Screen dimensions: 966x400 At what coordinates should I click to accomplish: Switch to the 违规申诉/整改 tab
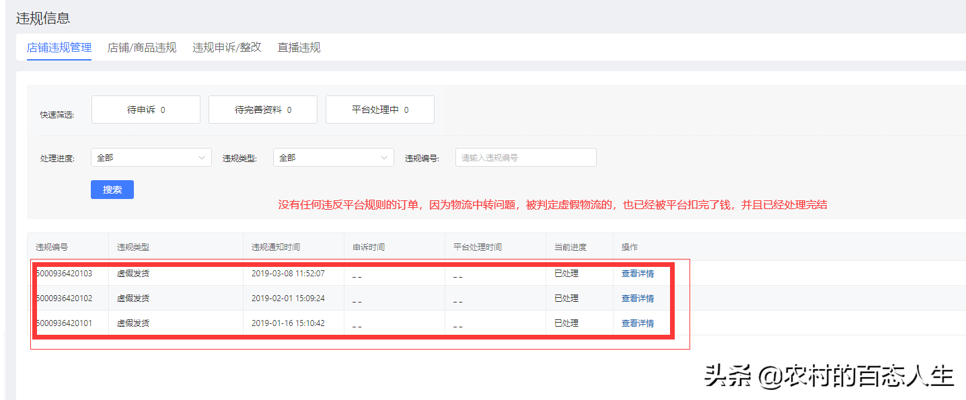point(227,47)
